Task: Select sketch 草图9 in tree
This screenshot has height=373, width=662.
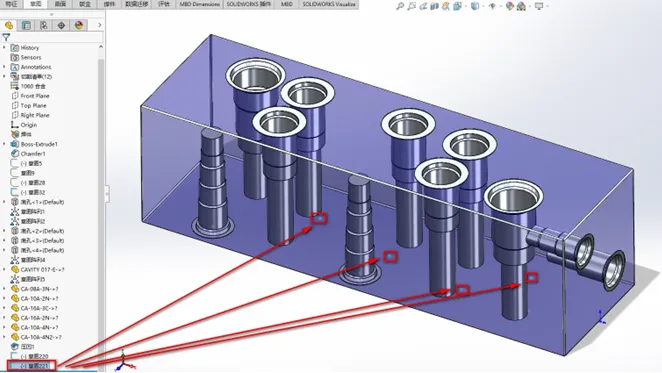Action: pos(27,173)
